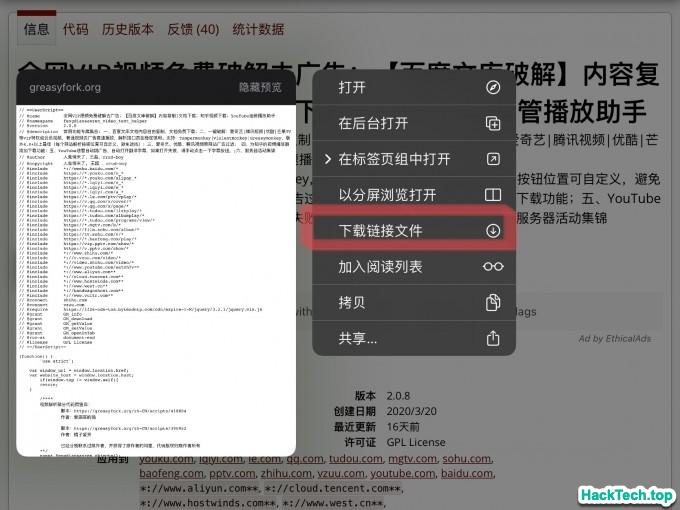Image resolution: width=680 pixels, height=510 pixels.
Task: Click the 16天前 last updated value
Action: pos(403,427)
